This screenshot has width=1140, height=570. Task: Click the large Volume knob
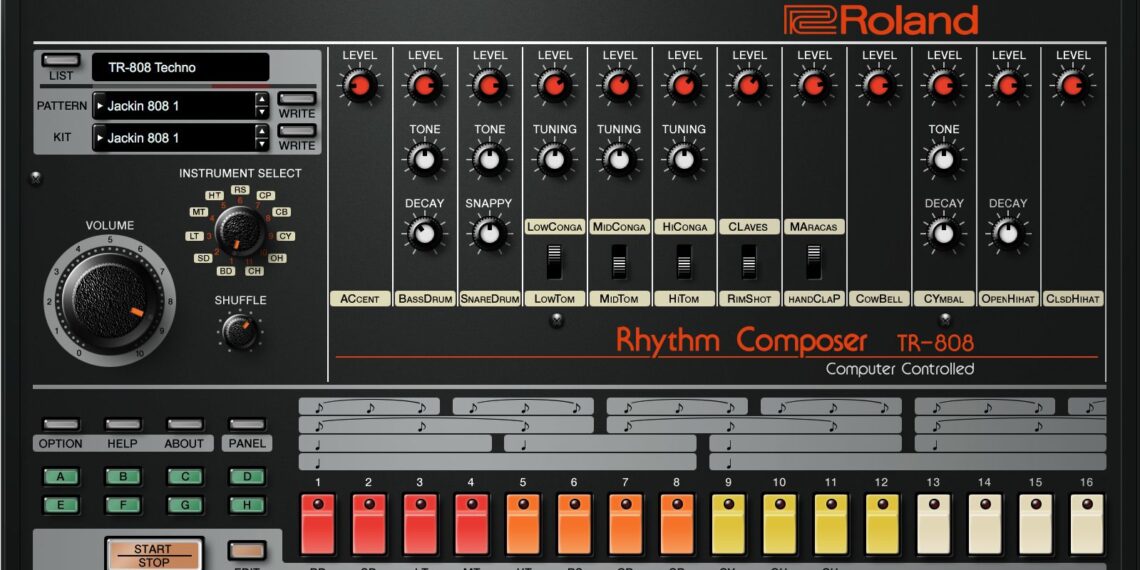click(104, 302)
